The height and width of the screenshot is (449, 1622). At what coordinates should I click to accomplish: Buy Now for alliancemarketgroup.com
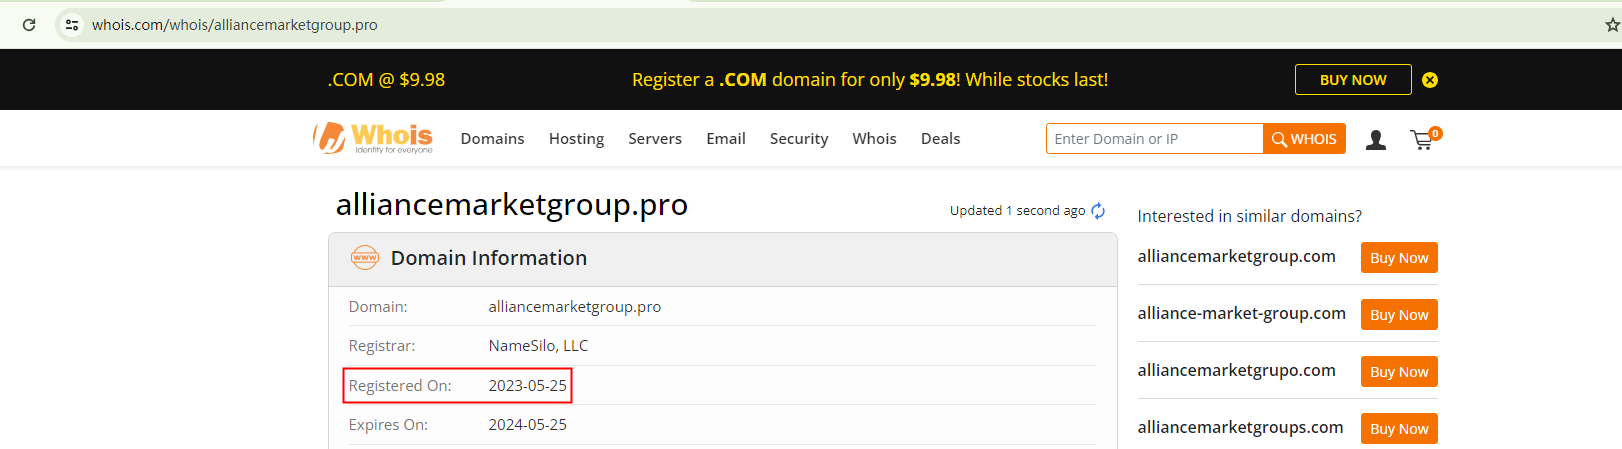[1398, 258]
